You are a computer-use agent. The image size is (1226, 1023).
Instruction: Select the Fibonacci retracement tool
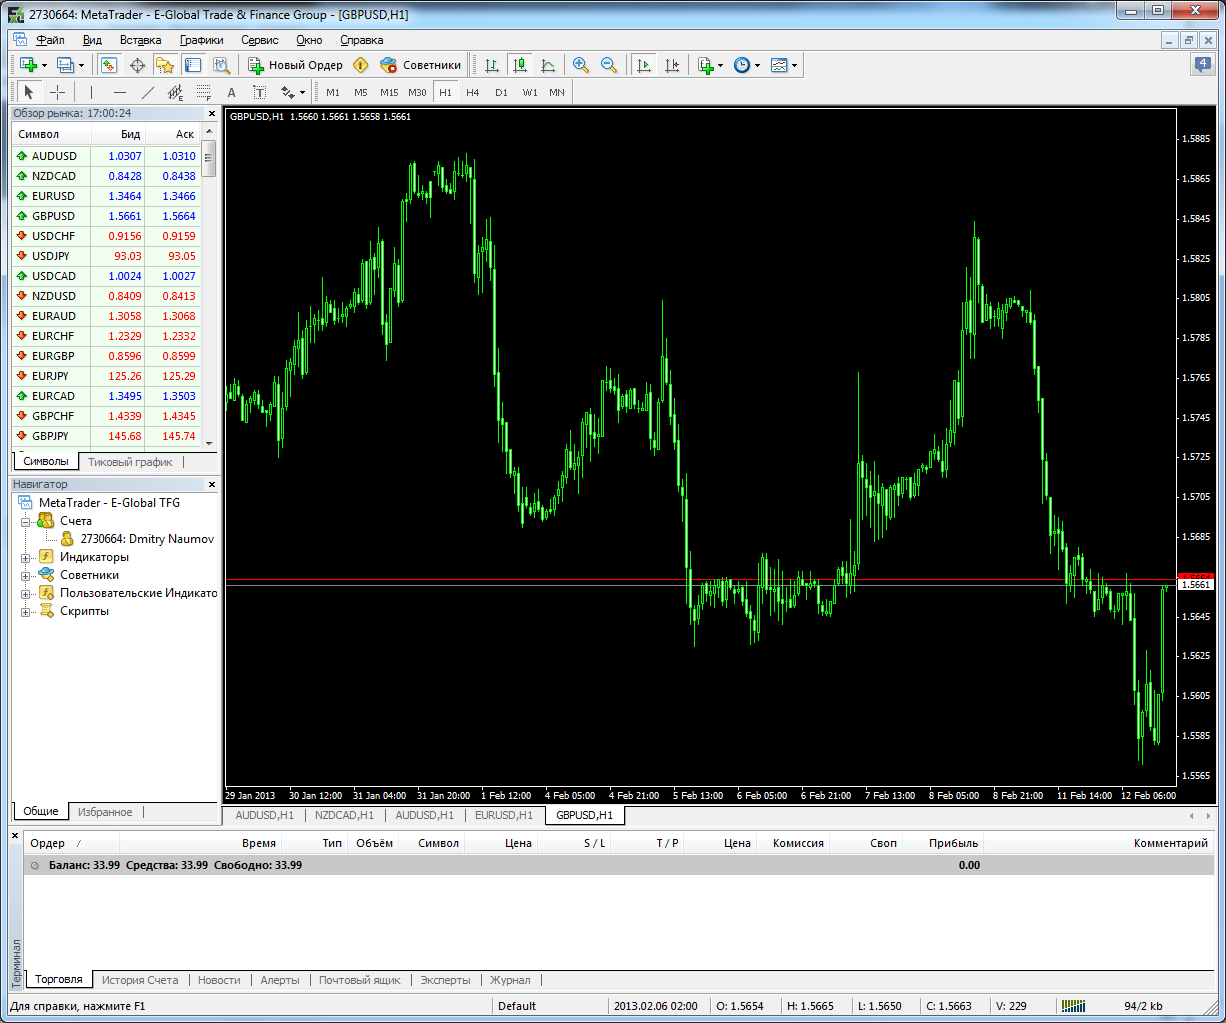click(x=204, y=92)
